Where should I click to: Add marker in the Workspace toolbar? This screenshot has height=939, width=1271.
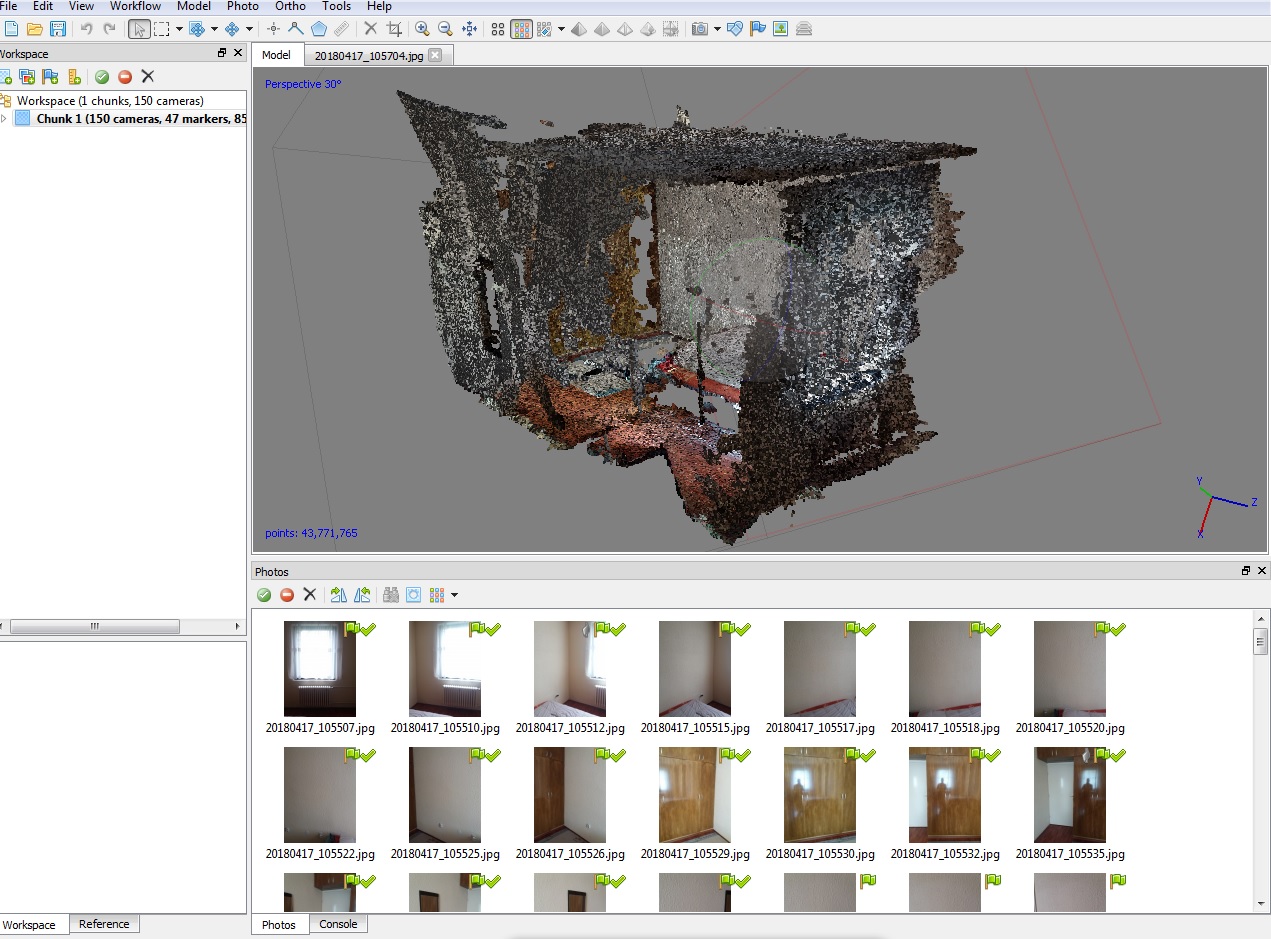(x=51, y=77)
